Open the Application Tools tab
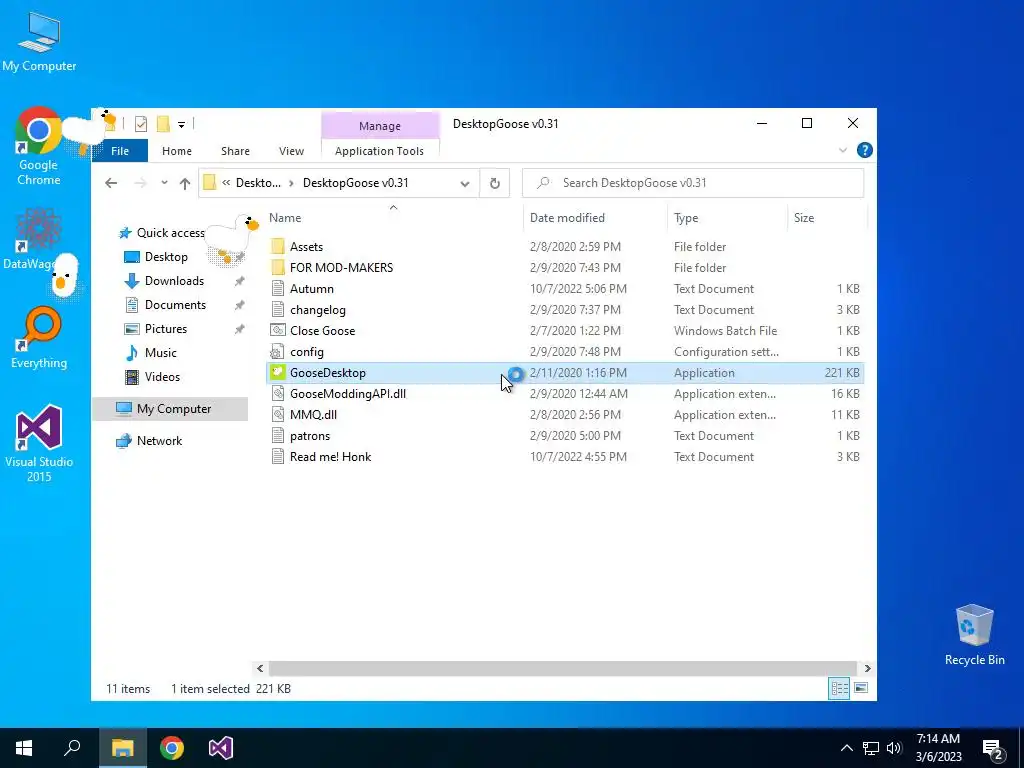 click(x=379, y=151)
